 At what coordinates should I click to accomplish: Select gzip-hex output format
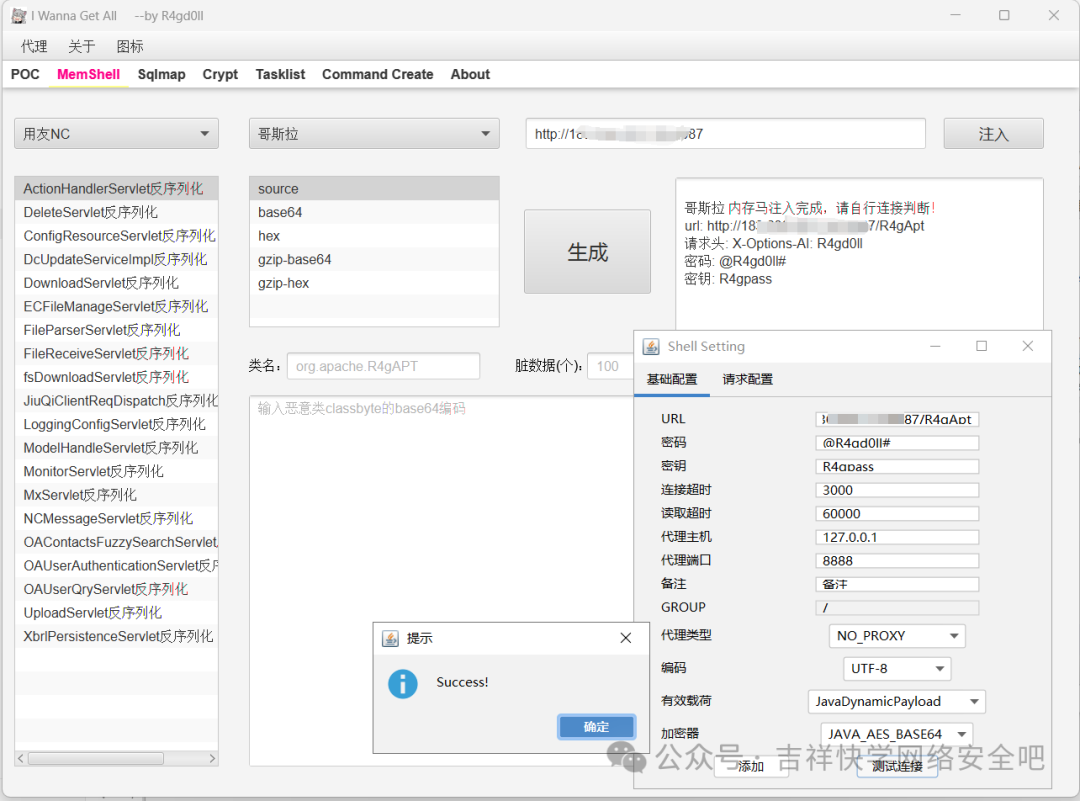point(374,283)
